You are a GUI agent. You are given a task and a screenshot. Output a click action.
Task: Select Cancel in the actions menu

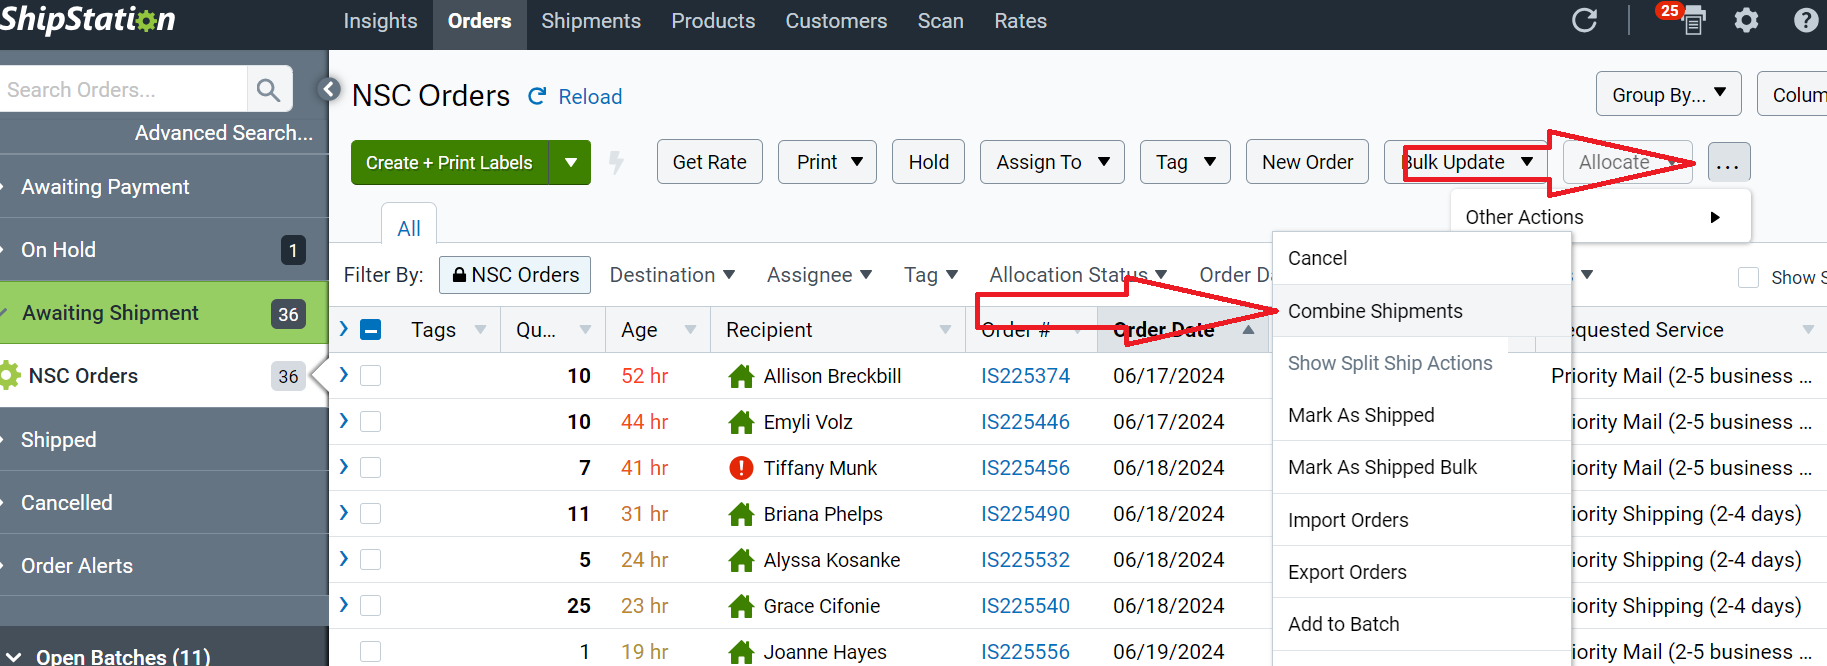[x=1421, y=258]
